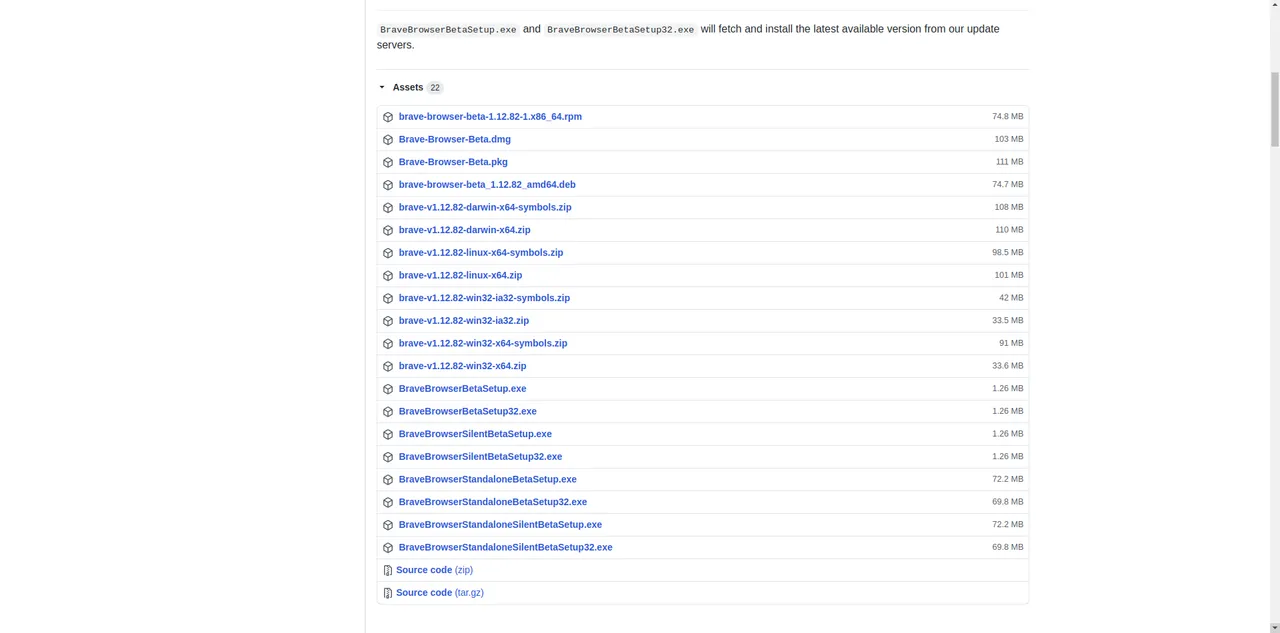Download brave-browser-beta-1.12.82-1.x86_64.rpm

pos(490,117)
